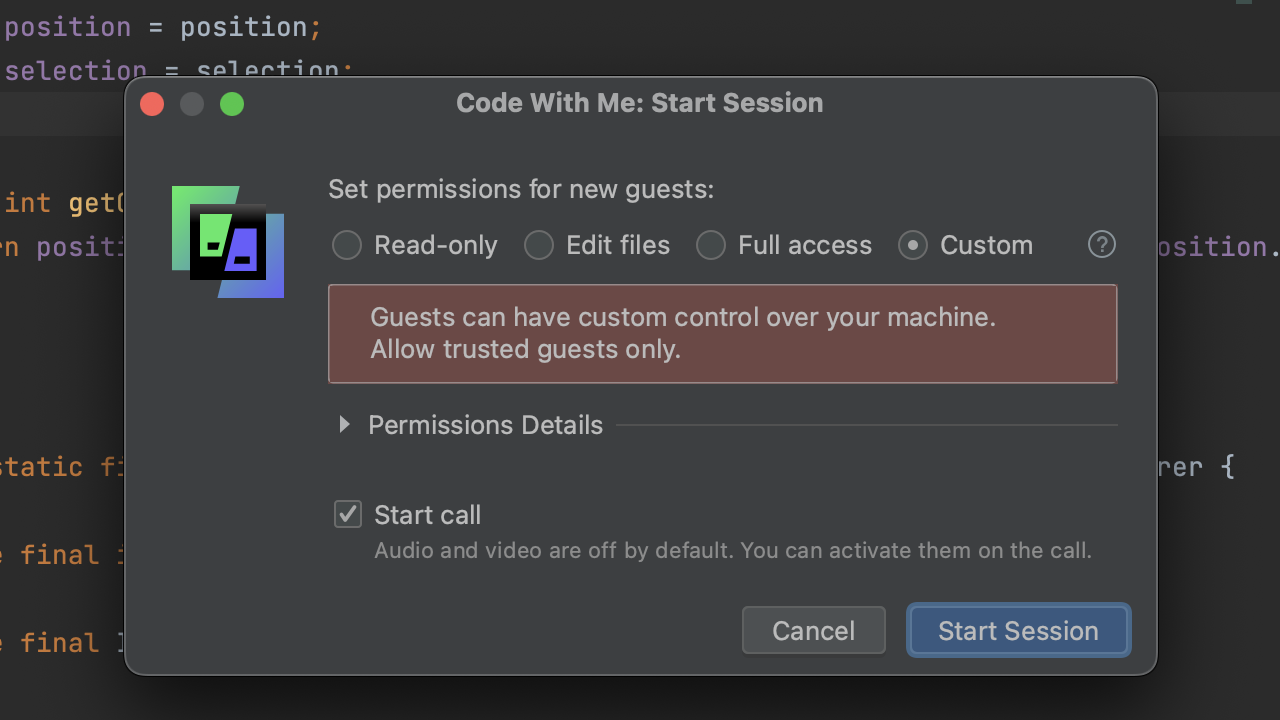Click the red trusted guests warning banner

click(722, 334)
